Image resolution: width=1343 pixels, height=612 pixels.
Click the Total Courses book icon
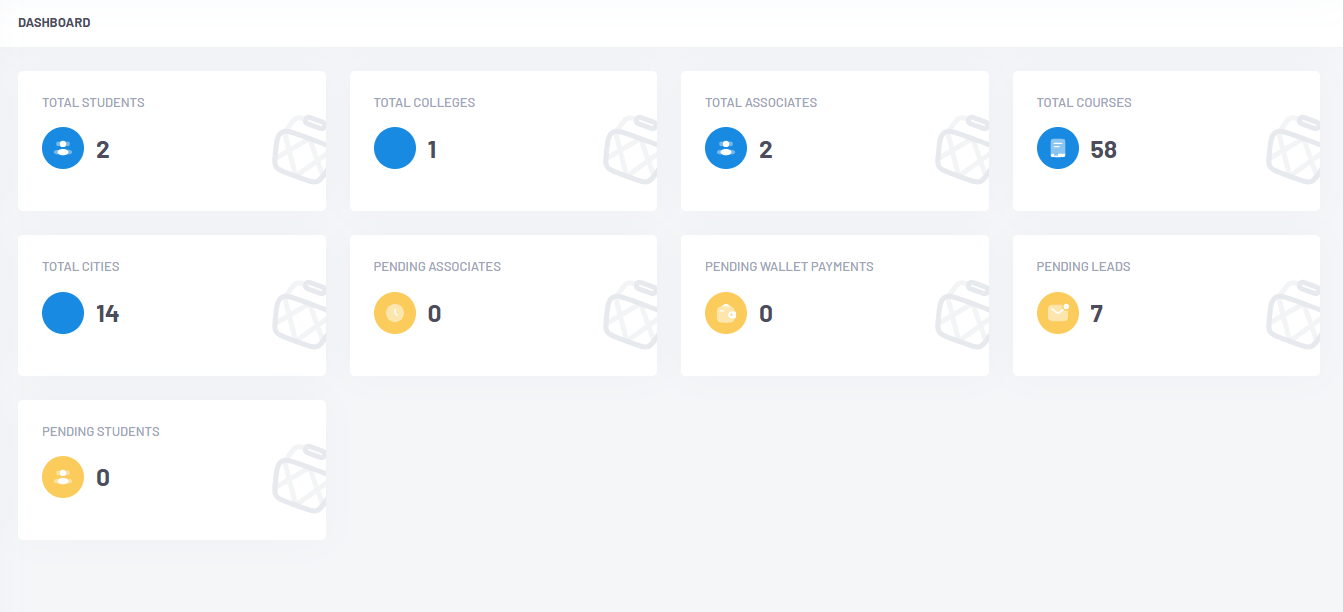(x=1058, y=148)
